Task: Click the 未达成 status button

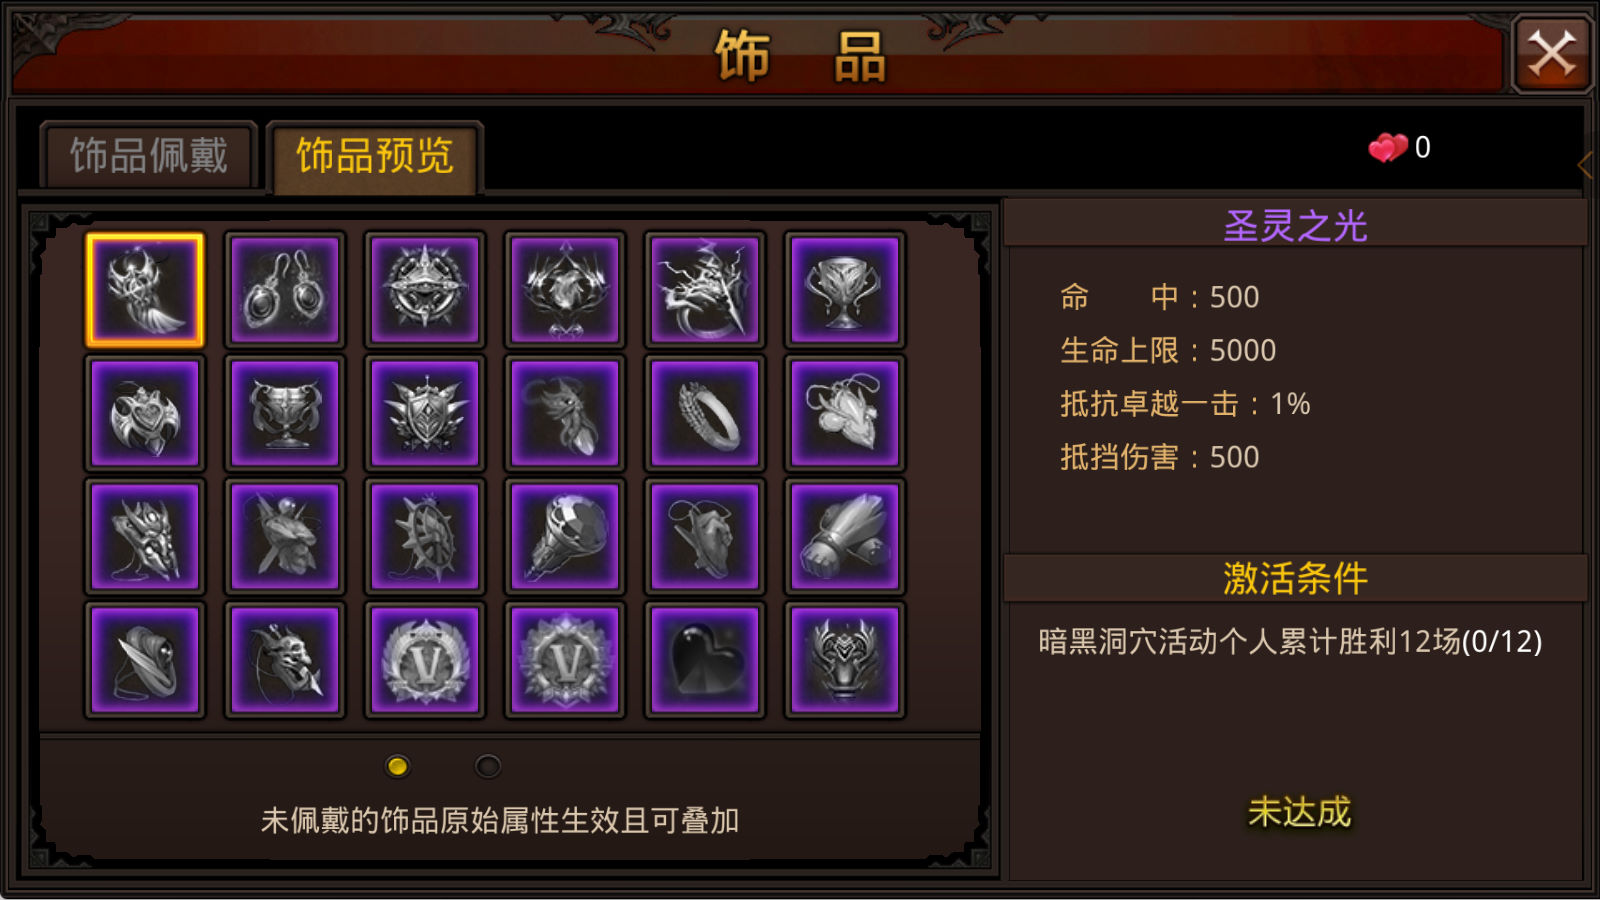Action: (1299, 812)
